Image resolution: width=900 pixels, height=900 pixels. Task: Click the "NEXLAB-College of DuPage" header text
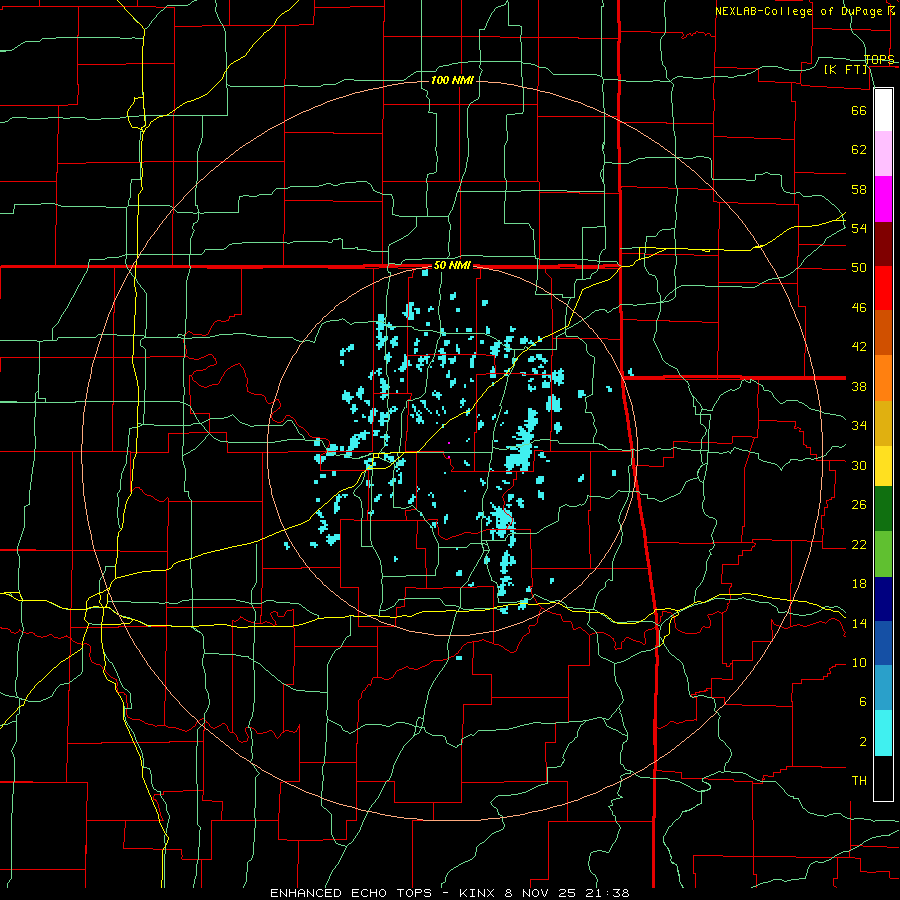(x=800, y=11)
